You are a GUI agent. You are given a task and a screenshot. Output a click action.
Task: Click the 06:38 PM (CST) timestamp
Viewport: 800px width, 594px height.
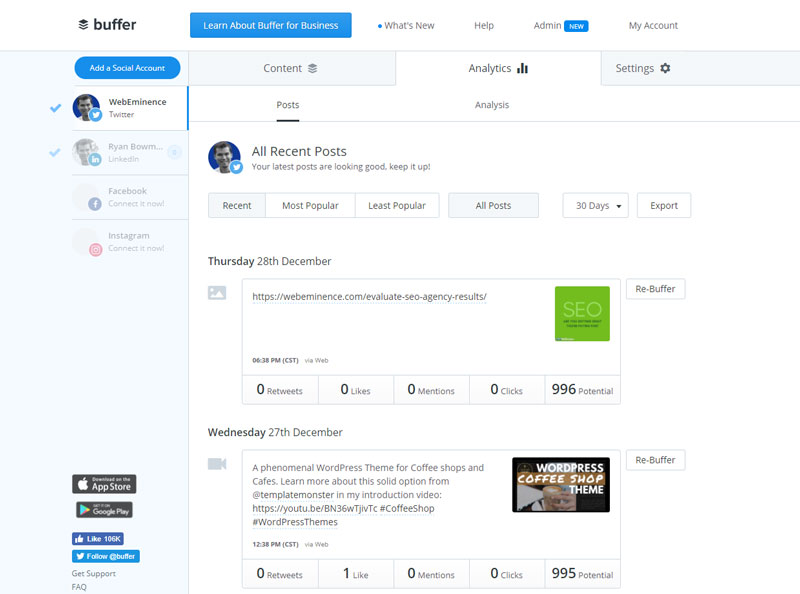[x=276, y=360]
